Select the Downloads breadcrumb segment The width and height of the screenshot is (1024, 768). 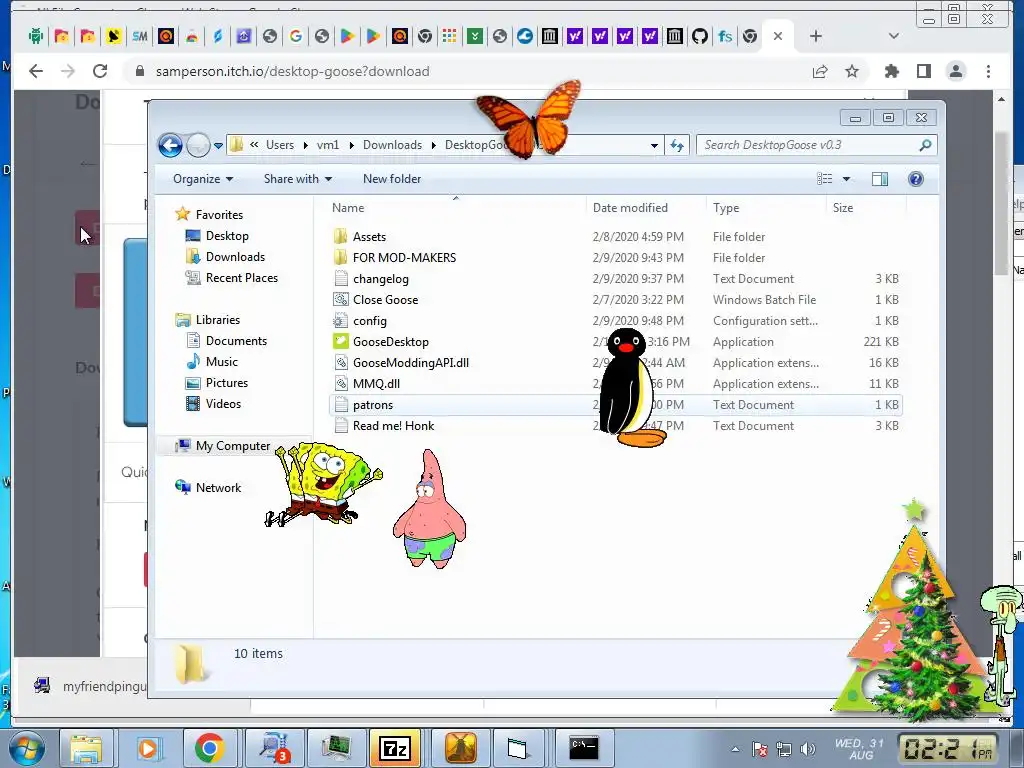(x=392, y=145)
